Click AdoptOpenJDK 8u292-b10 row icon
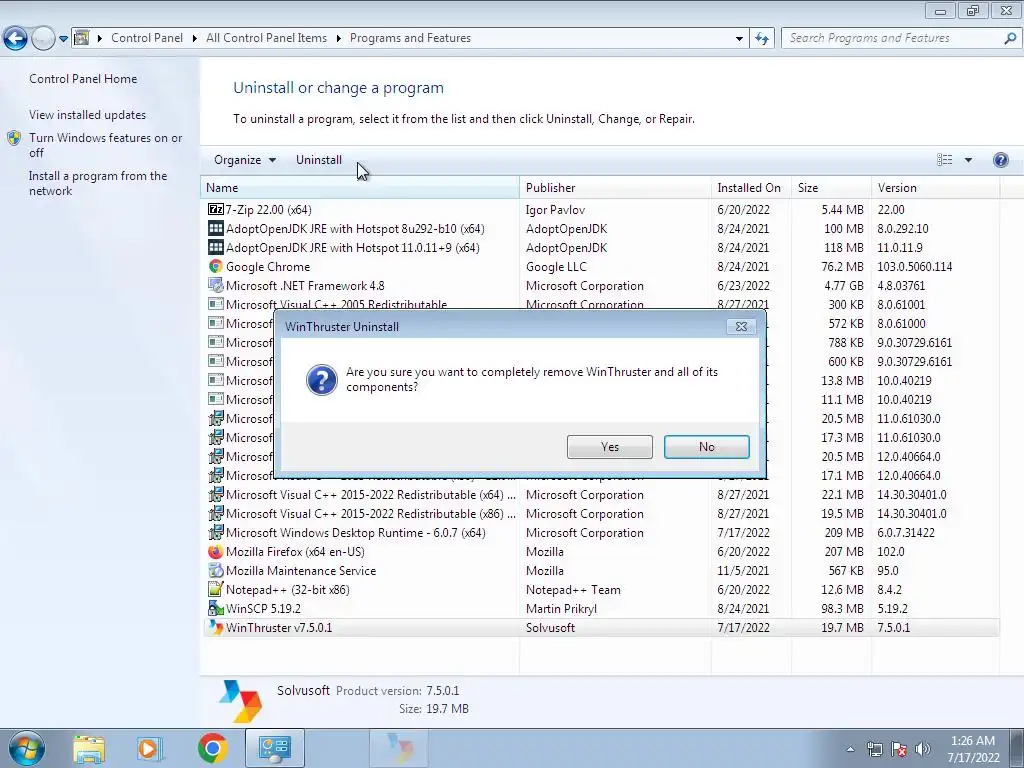 click(x=216, y=229)
